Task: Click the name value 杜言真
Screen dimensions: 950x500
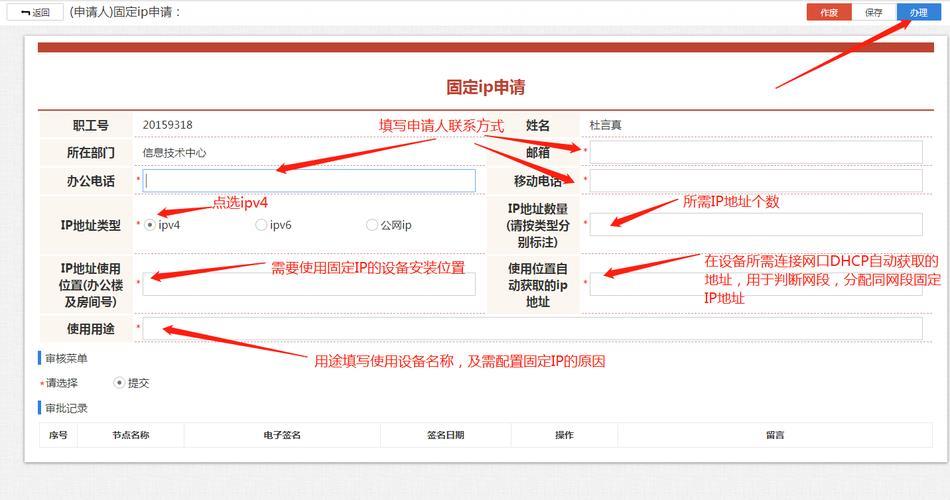Action: (605, 125)
